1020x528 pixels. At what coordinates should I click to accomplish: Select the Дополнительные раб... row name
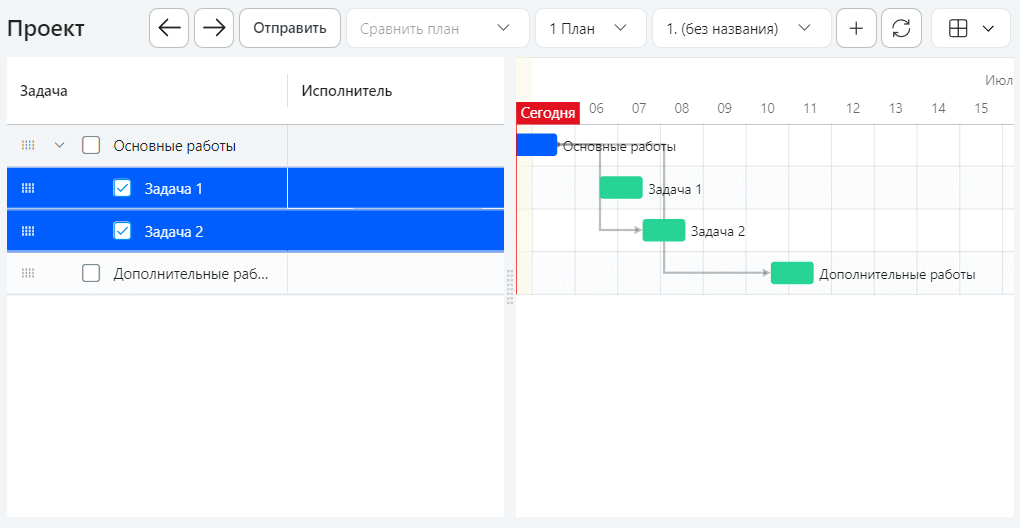pyautogui.click(x=191, y=274)
